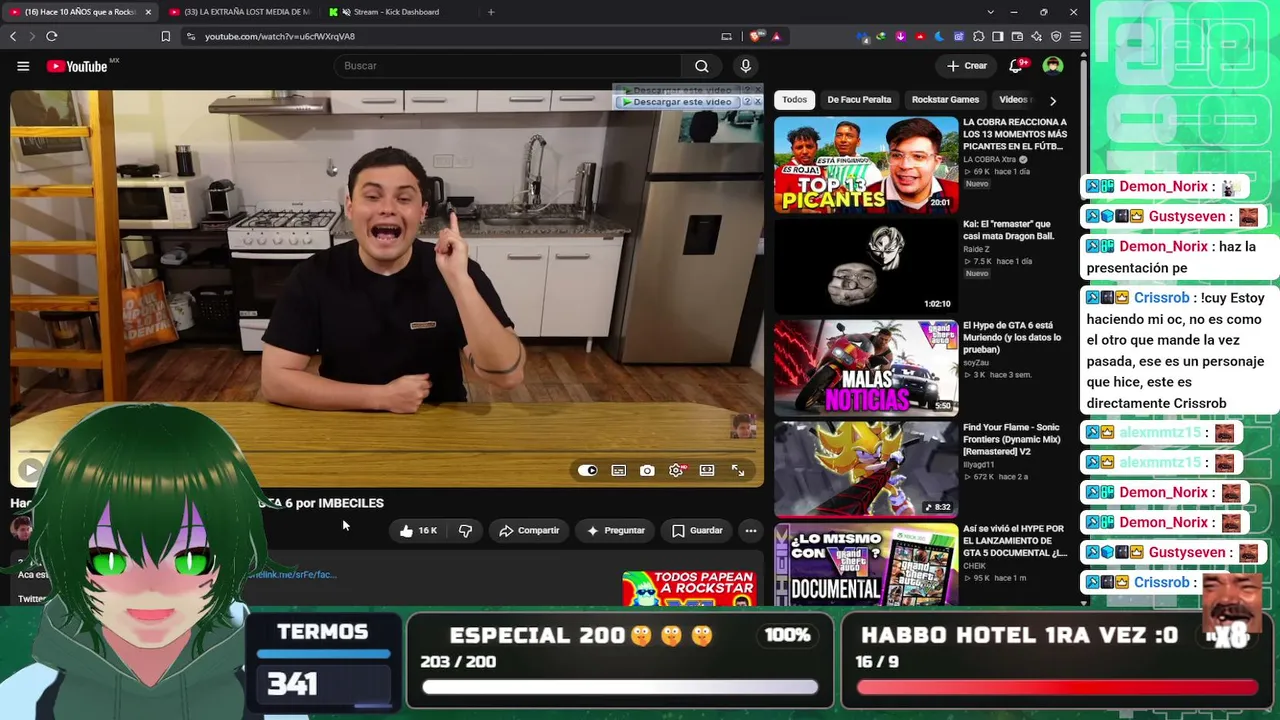Like the video with 16 K likes
1280x720 pixels.
(418, 531)
